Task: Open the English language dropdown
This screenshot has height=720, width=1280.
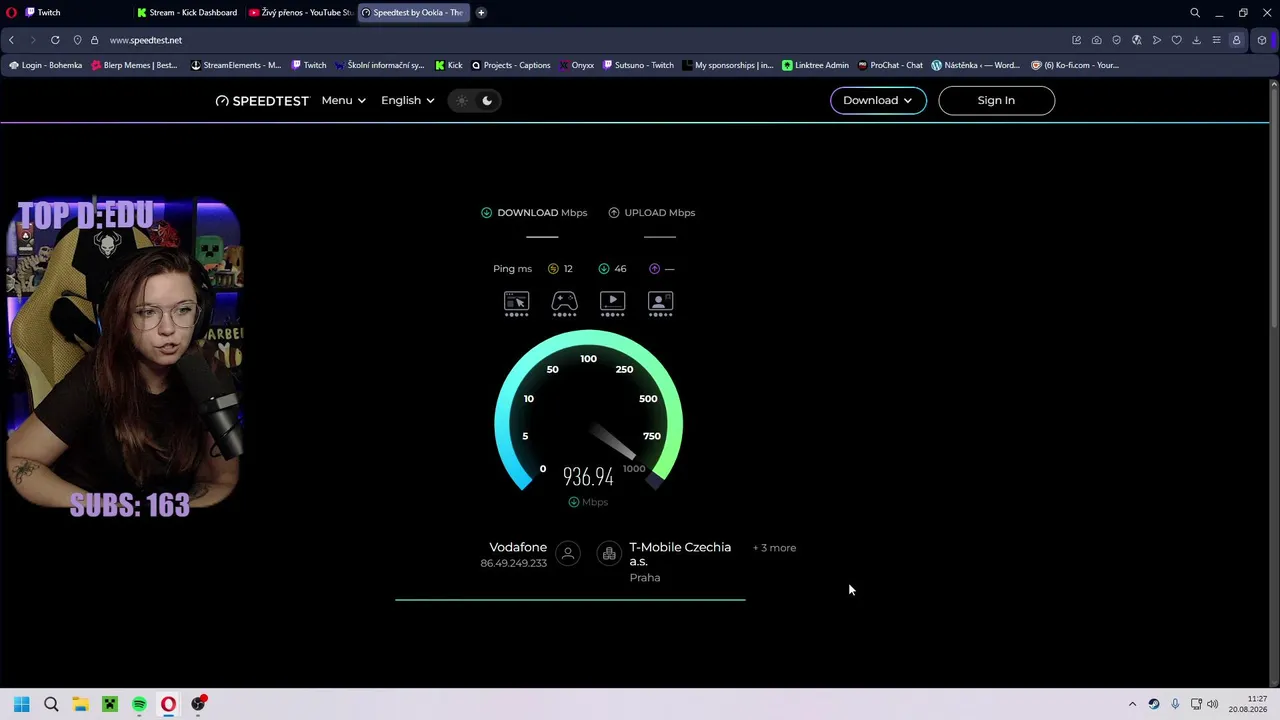Action: click(408, 100)
